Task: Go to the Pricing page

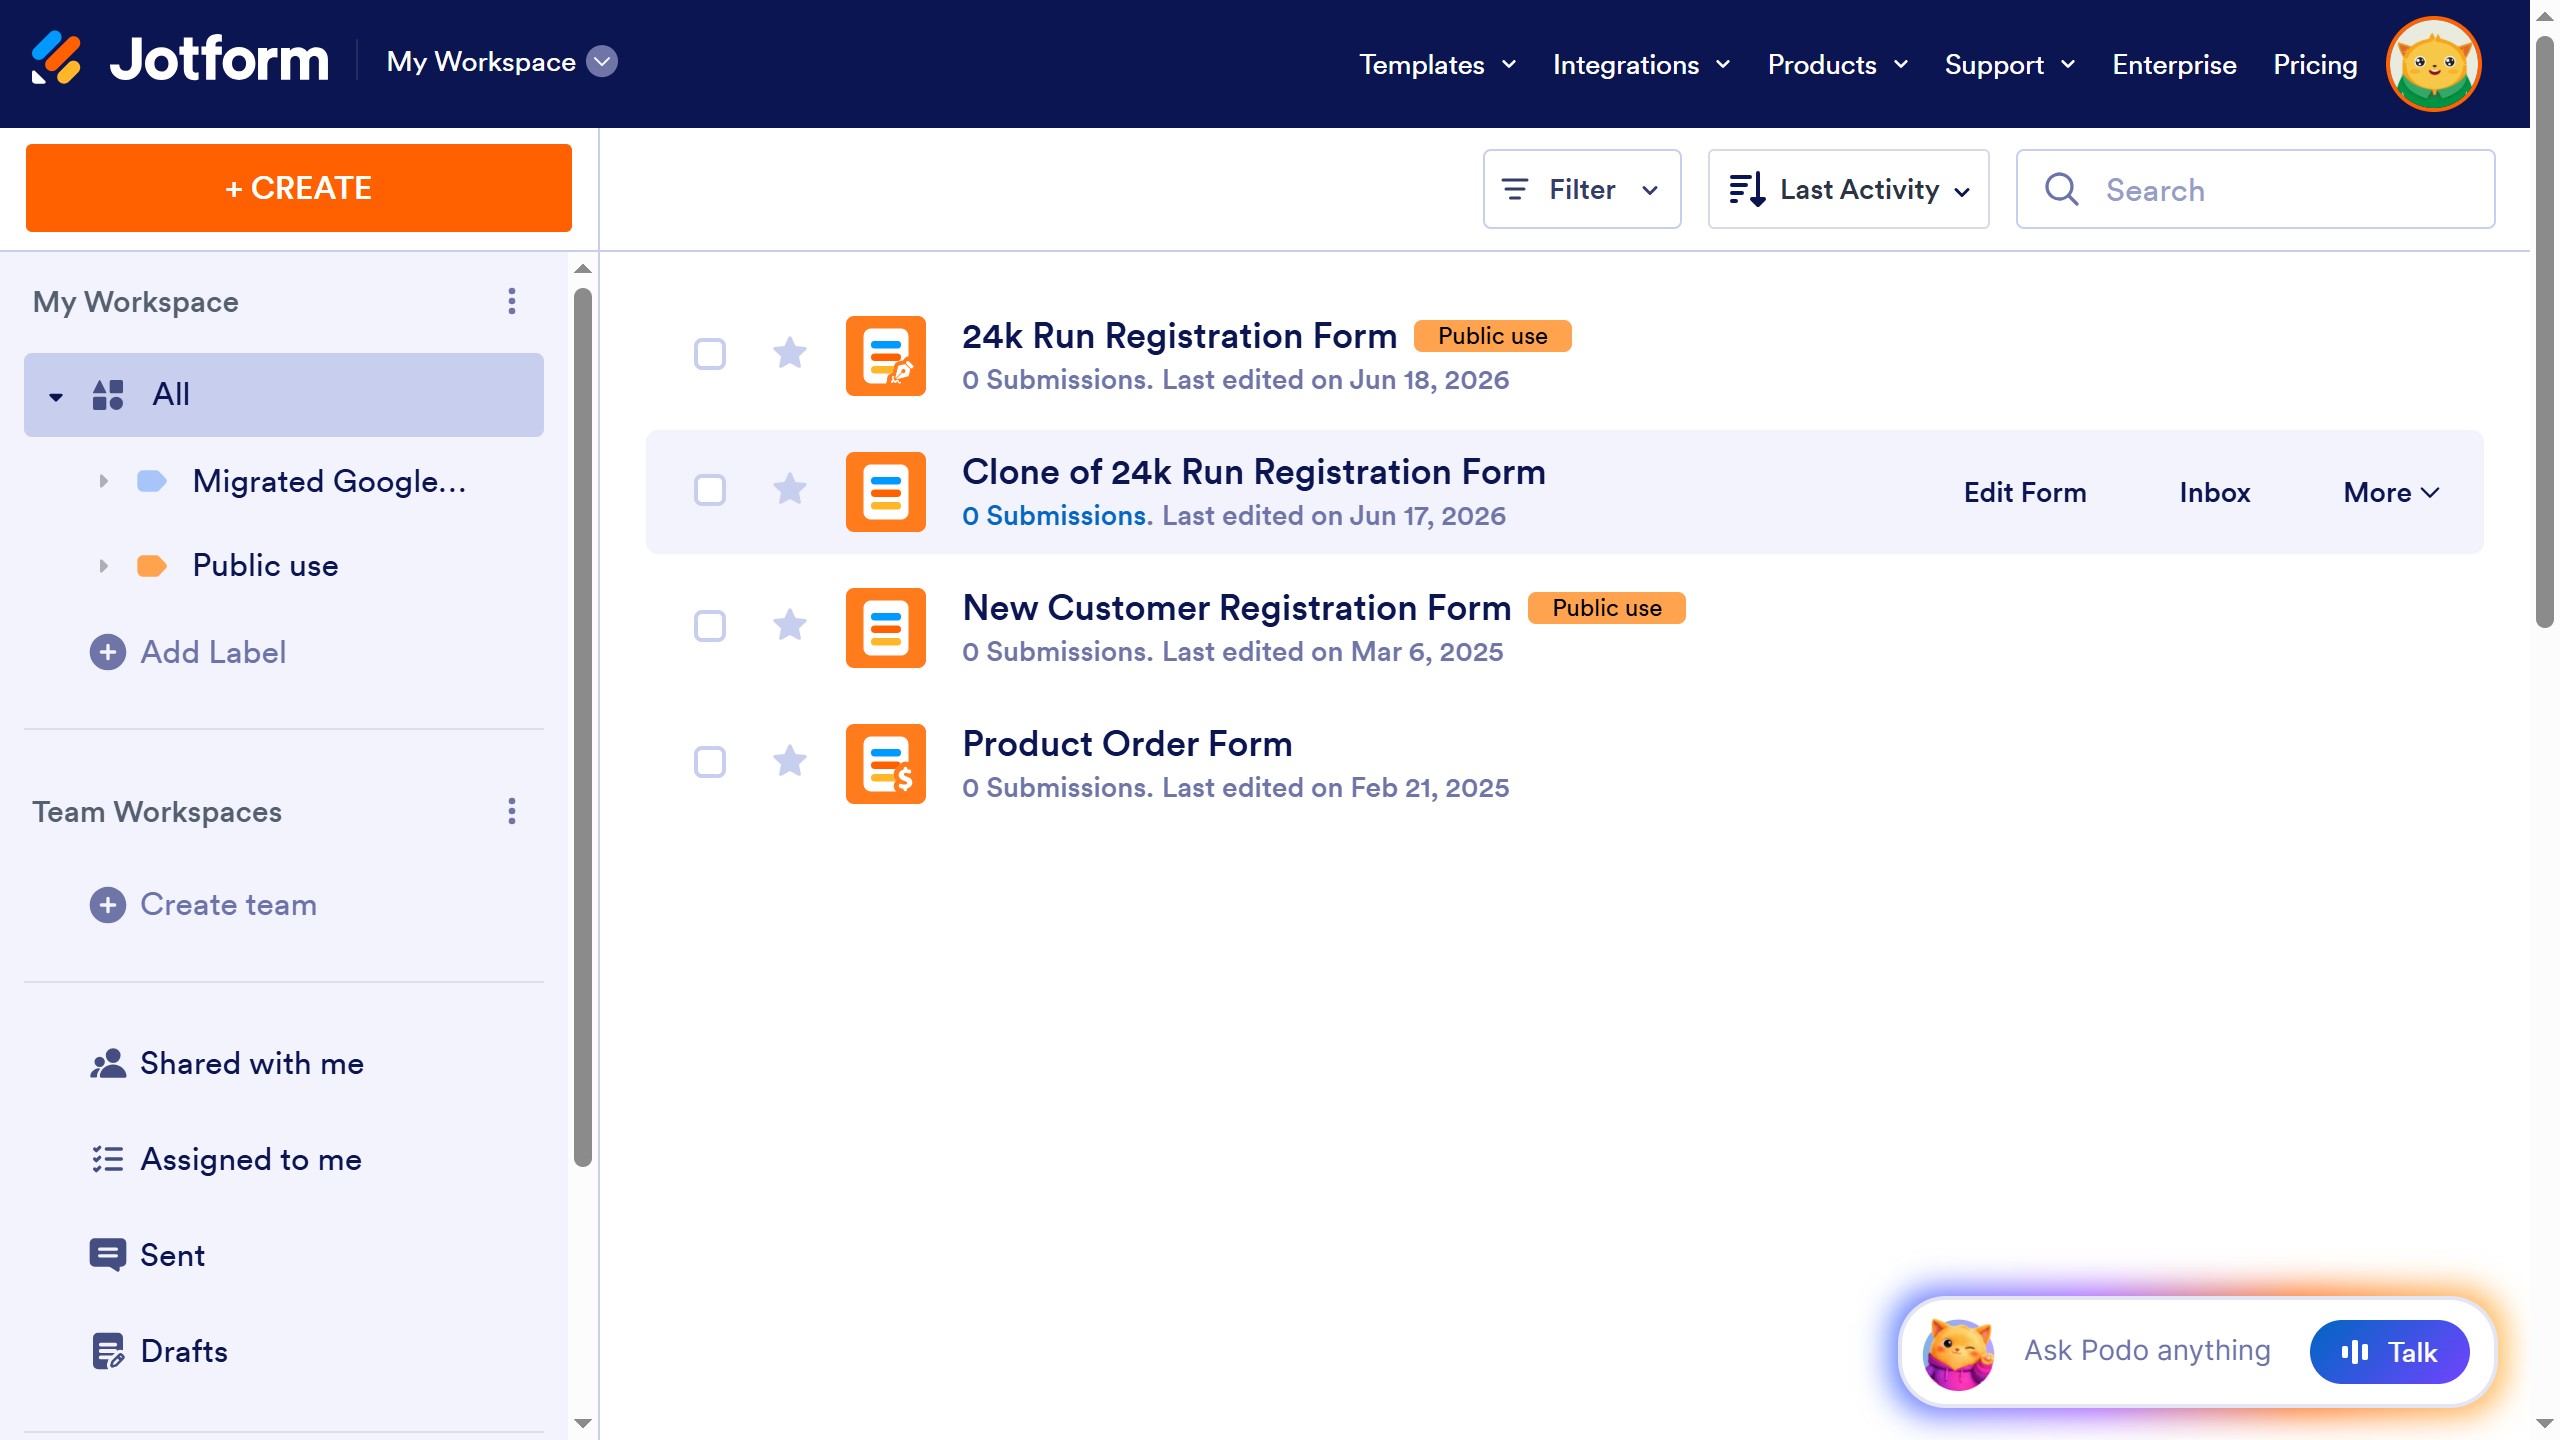Action: point(2315,65)
